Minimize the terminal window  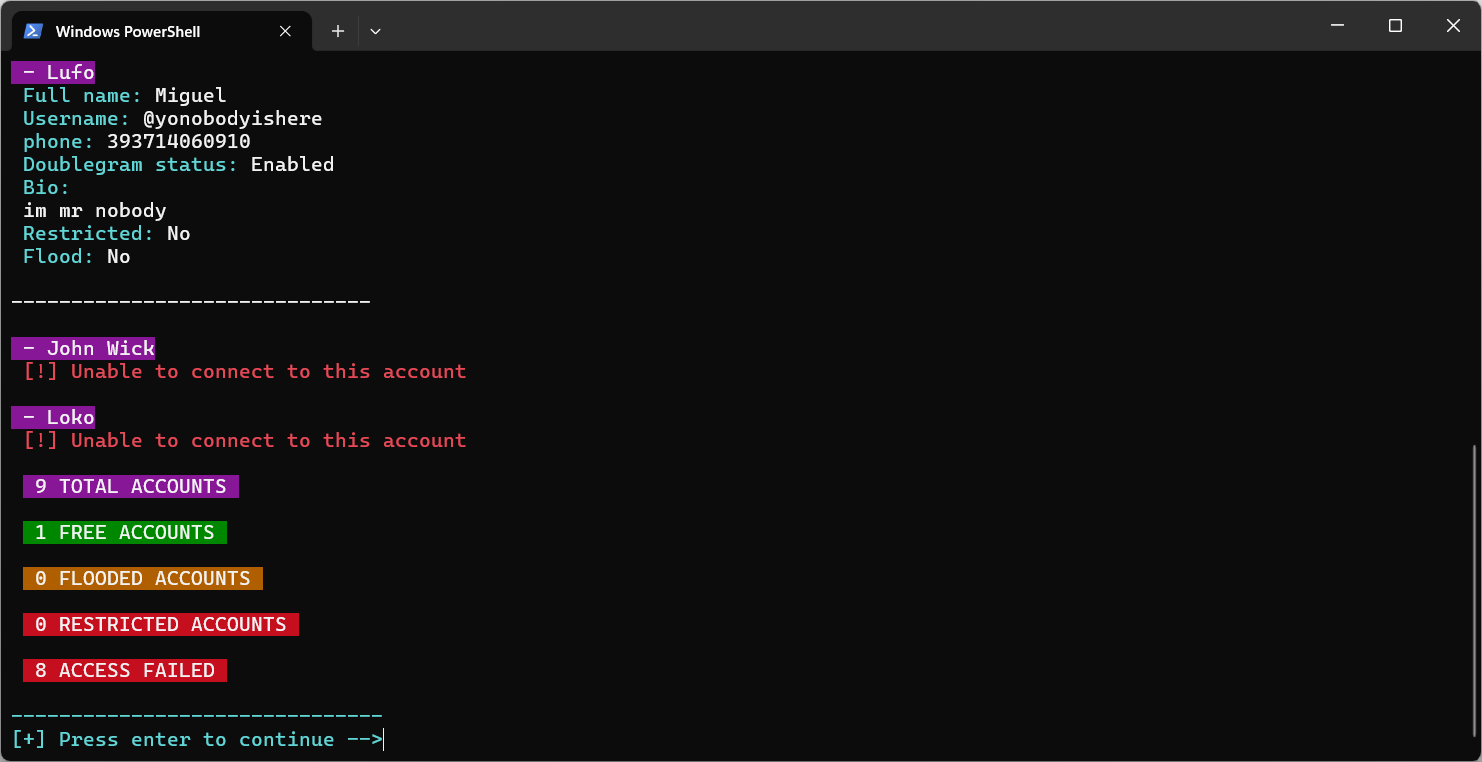[1337, 26]
